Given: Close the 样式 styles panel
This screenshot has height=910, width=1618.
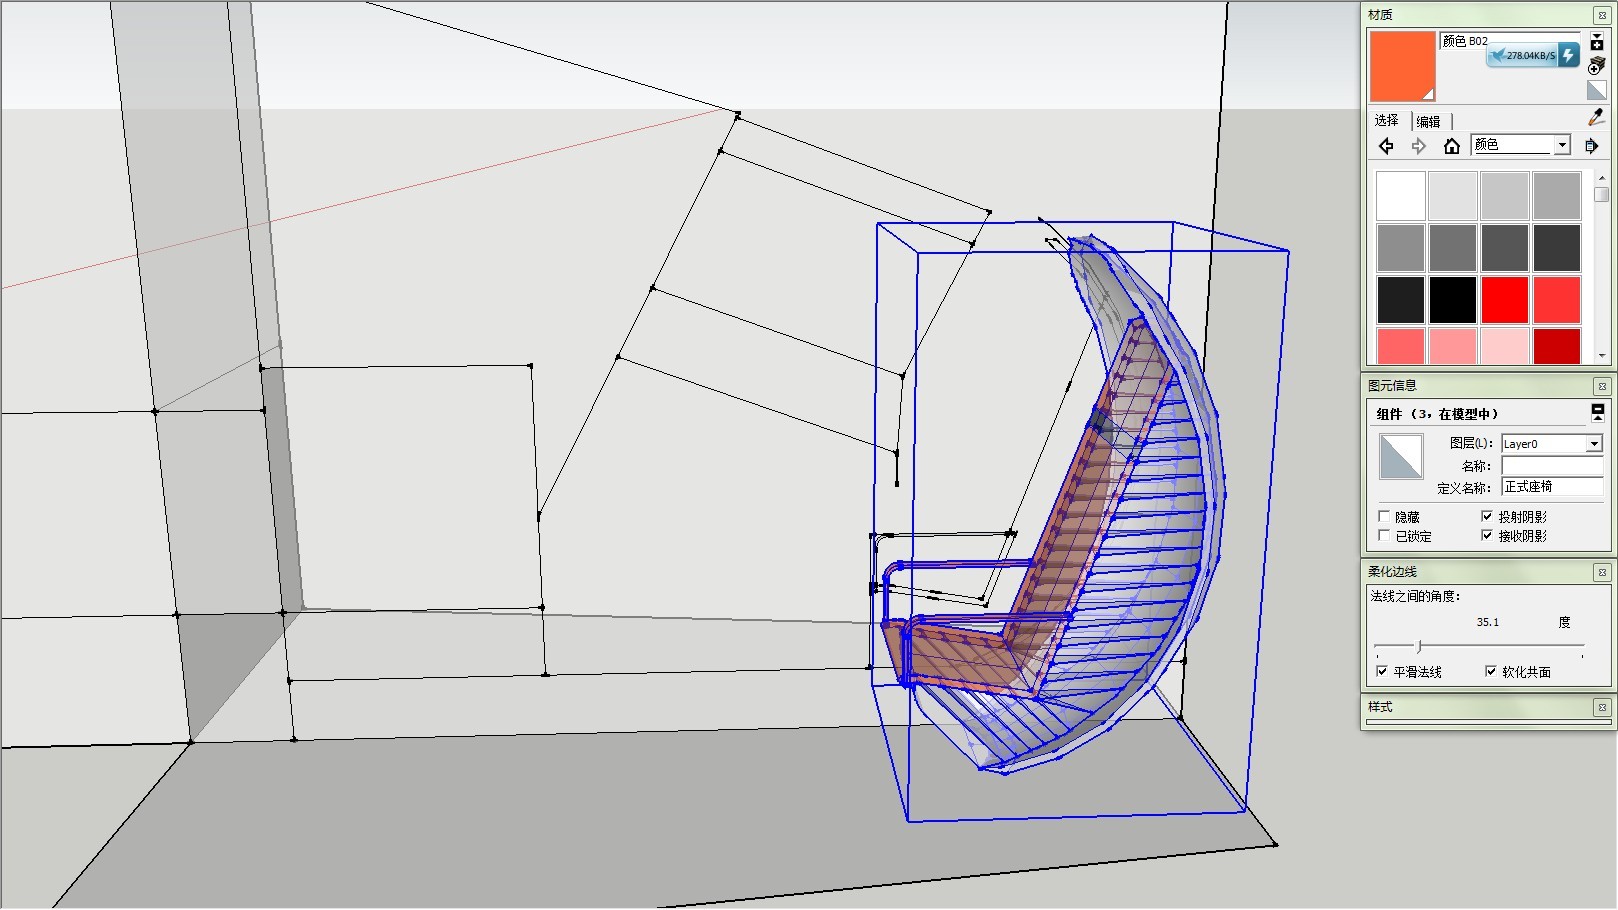Looking at the screenshot, I should tap(1602, 707).
